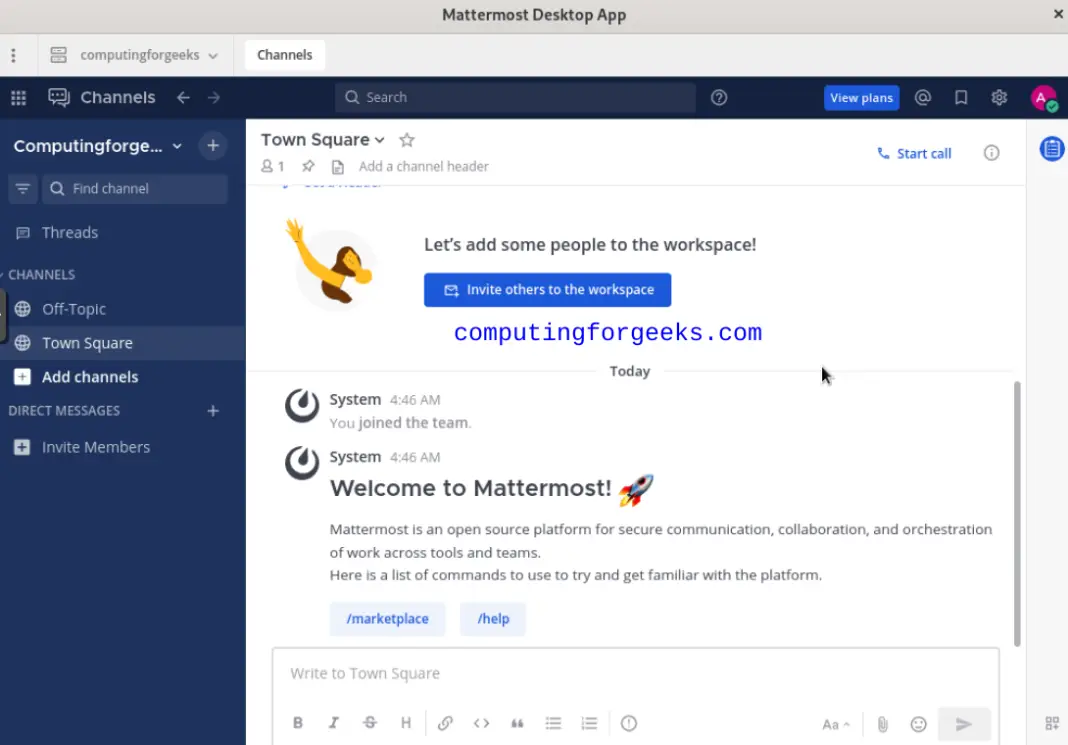Click in the Write to Town Square field
The width and height of the screenshot is (1068, 745).
tap(636, 673)
